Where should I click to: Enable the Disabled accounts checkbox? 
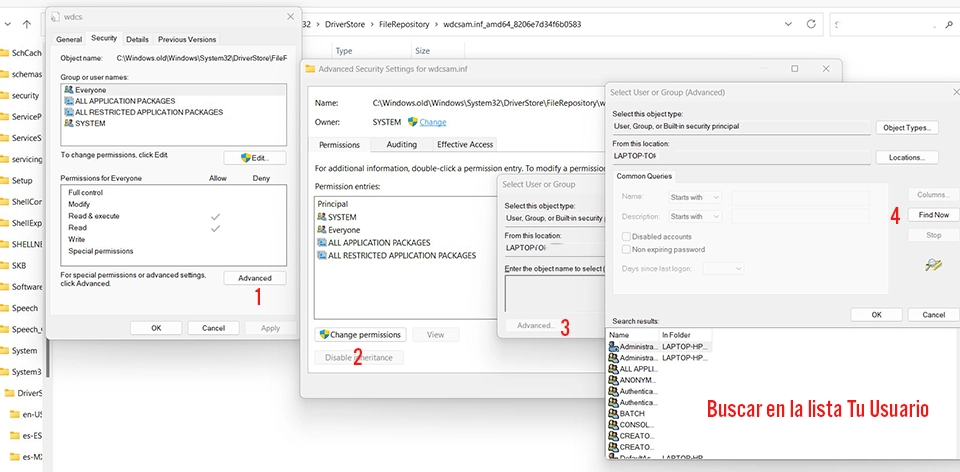626,236
